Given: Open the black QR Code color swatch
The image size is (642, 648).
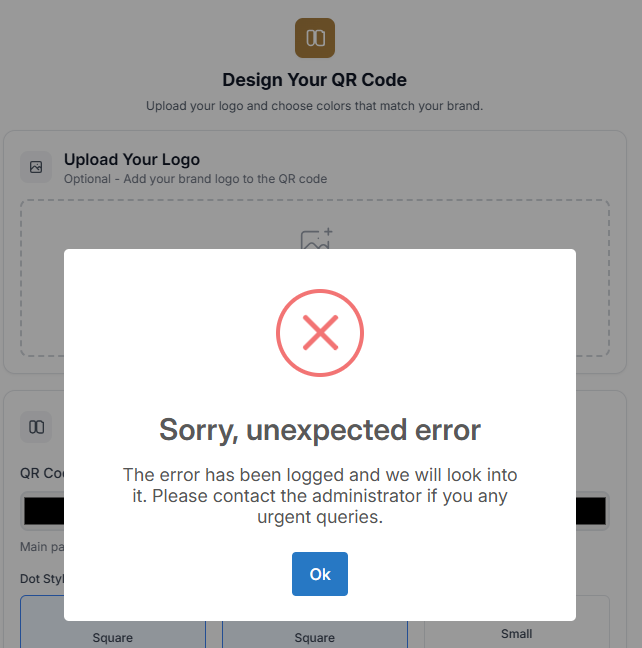Looking at the screenshot, I should [44, 511].
